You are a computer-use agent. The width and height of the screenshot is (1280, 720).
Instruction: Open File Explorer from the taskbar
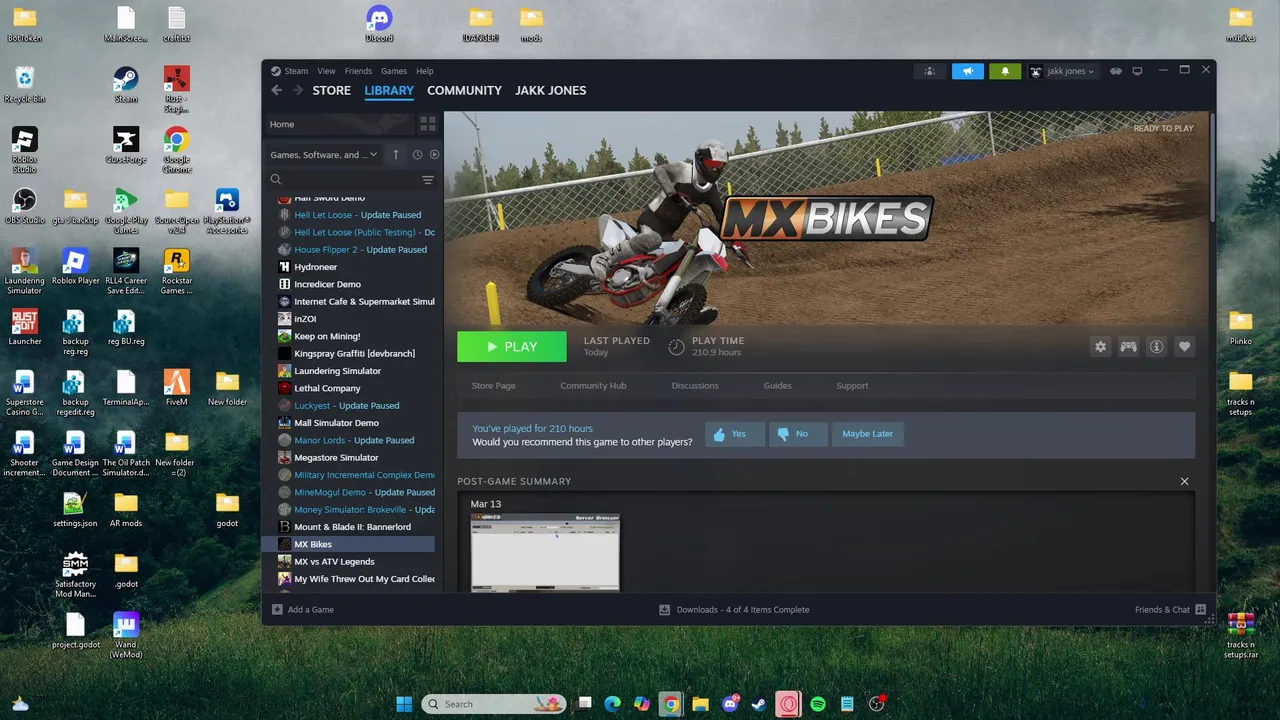click(700, 704)
